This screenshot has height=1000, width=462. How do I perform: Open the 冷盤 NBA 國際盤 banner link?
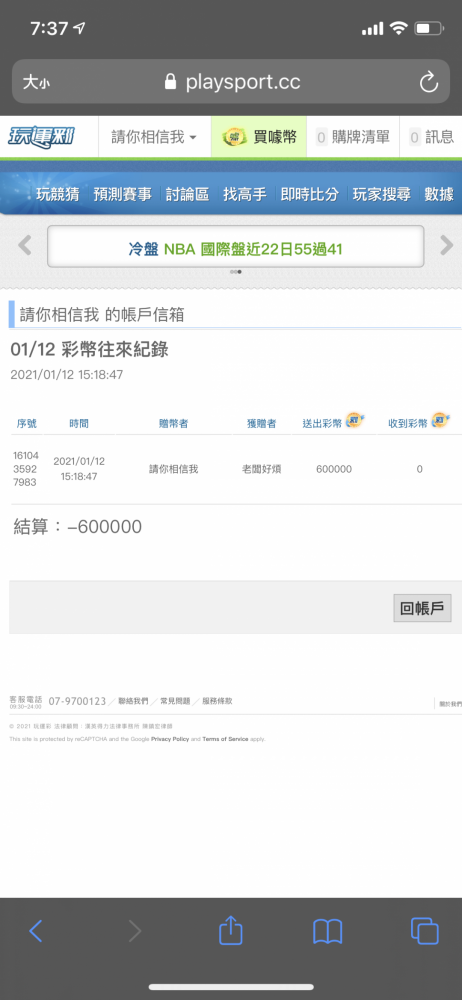(x=235, y=249)
